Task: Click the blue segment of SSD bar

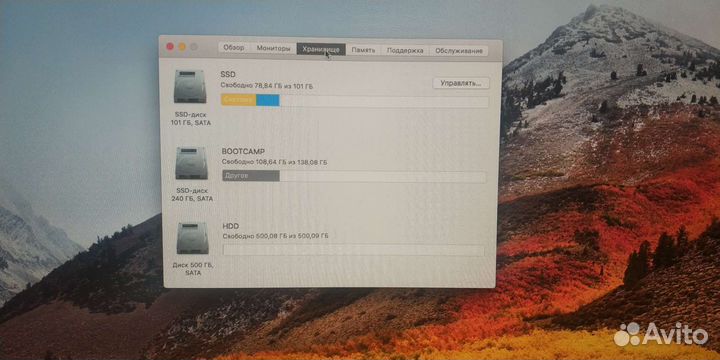Action: click(268, 101)
